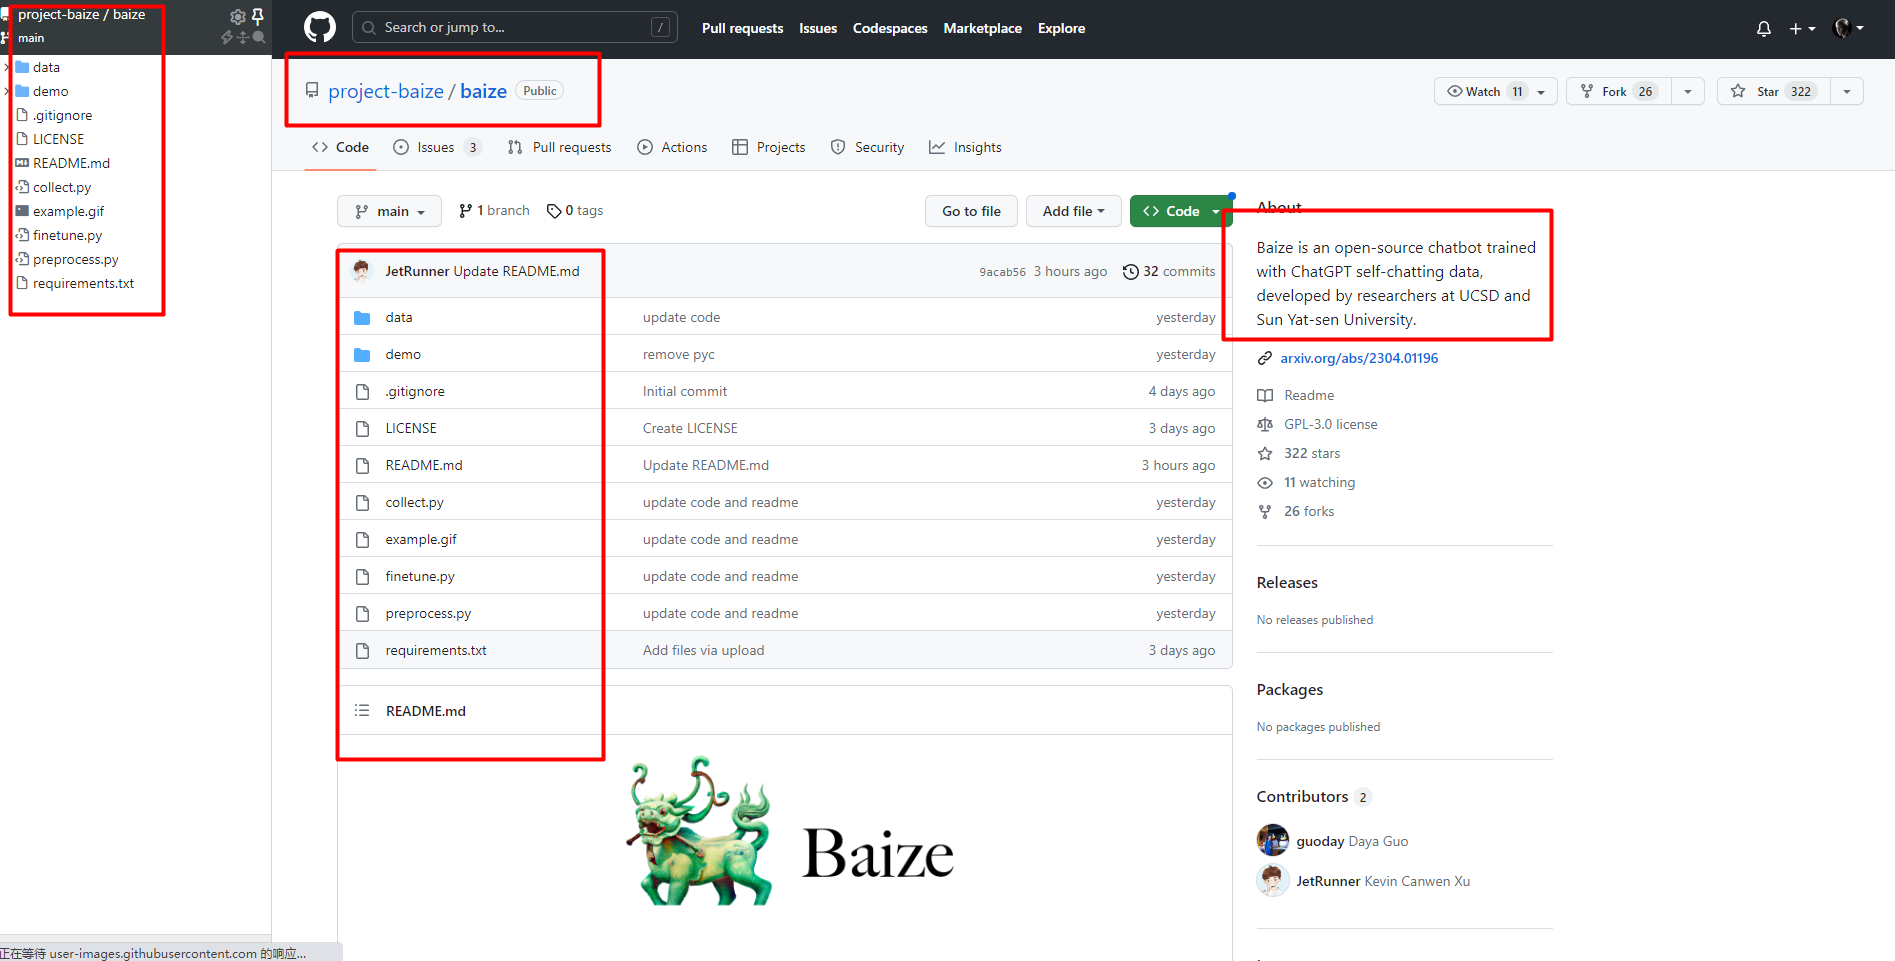Pin the sidebar with pin icon
The image size is (1895, 961).
(x=258, y=16)
